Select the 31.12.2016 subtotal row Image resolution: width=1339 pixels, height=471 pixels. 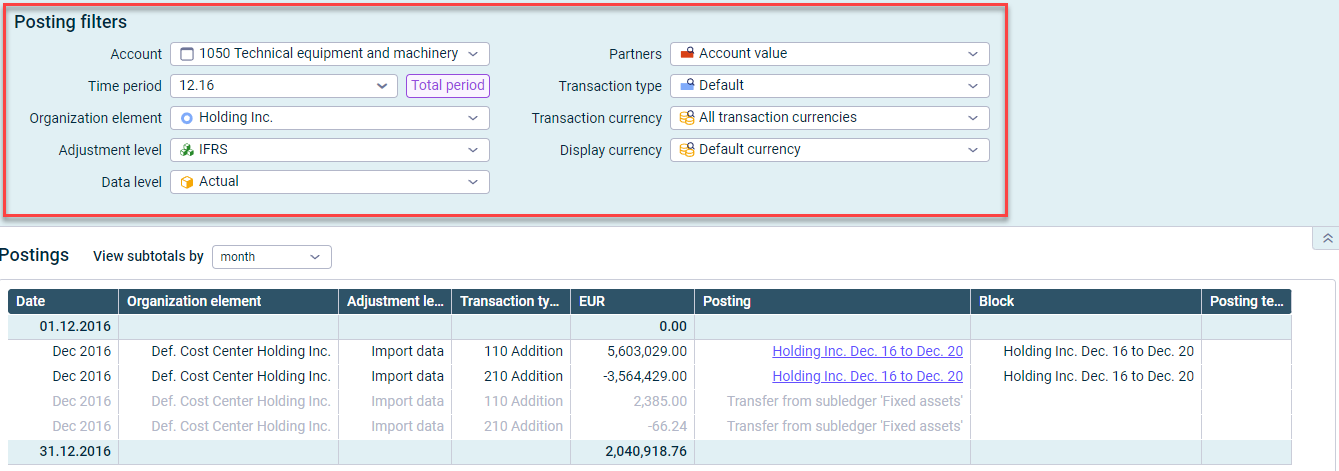[650, 452]
